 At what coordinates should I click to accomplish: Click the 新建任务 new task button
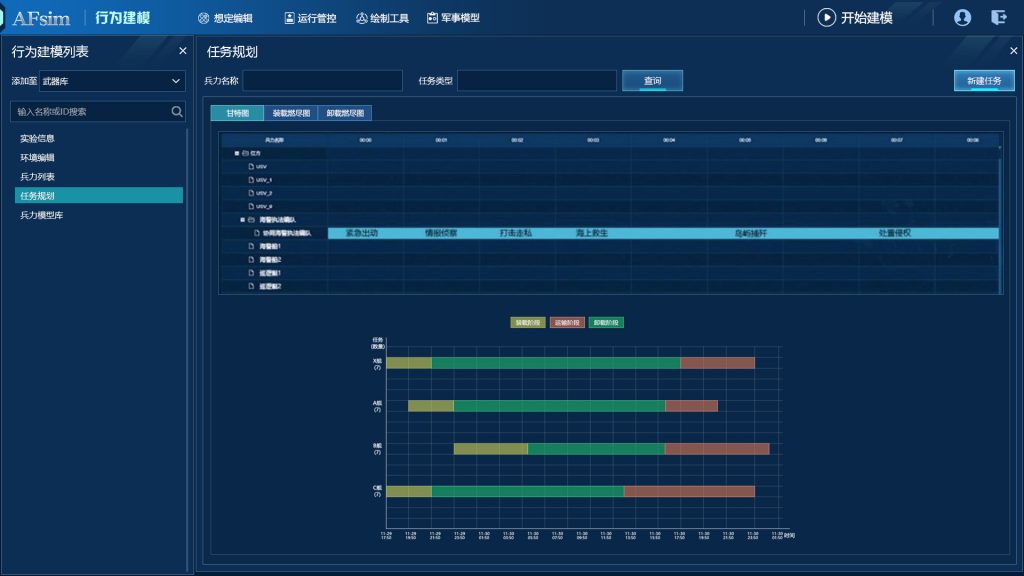click(x=983, y=81)
